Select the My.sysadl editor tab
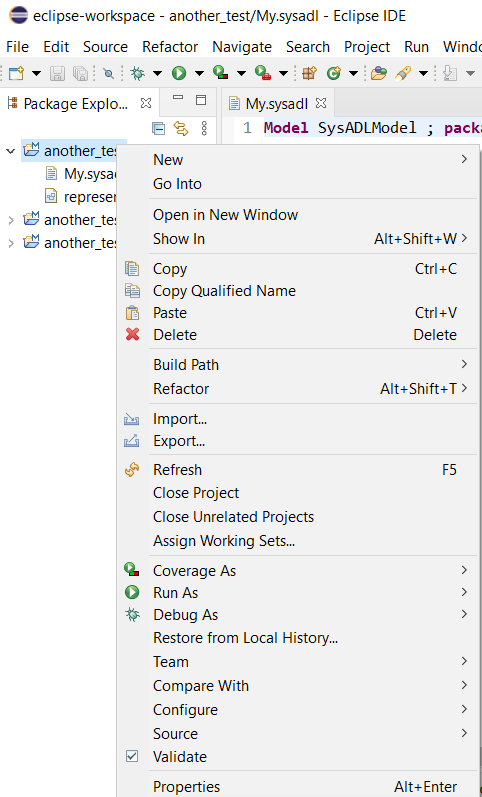482x797 pixels. [x=277, y=104]
